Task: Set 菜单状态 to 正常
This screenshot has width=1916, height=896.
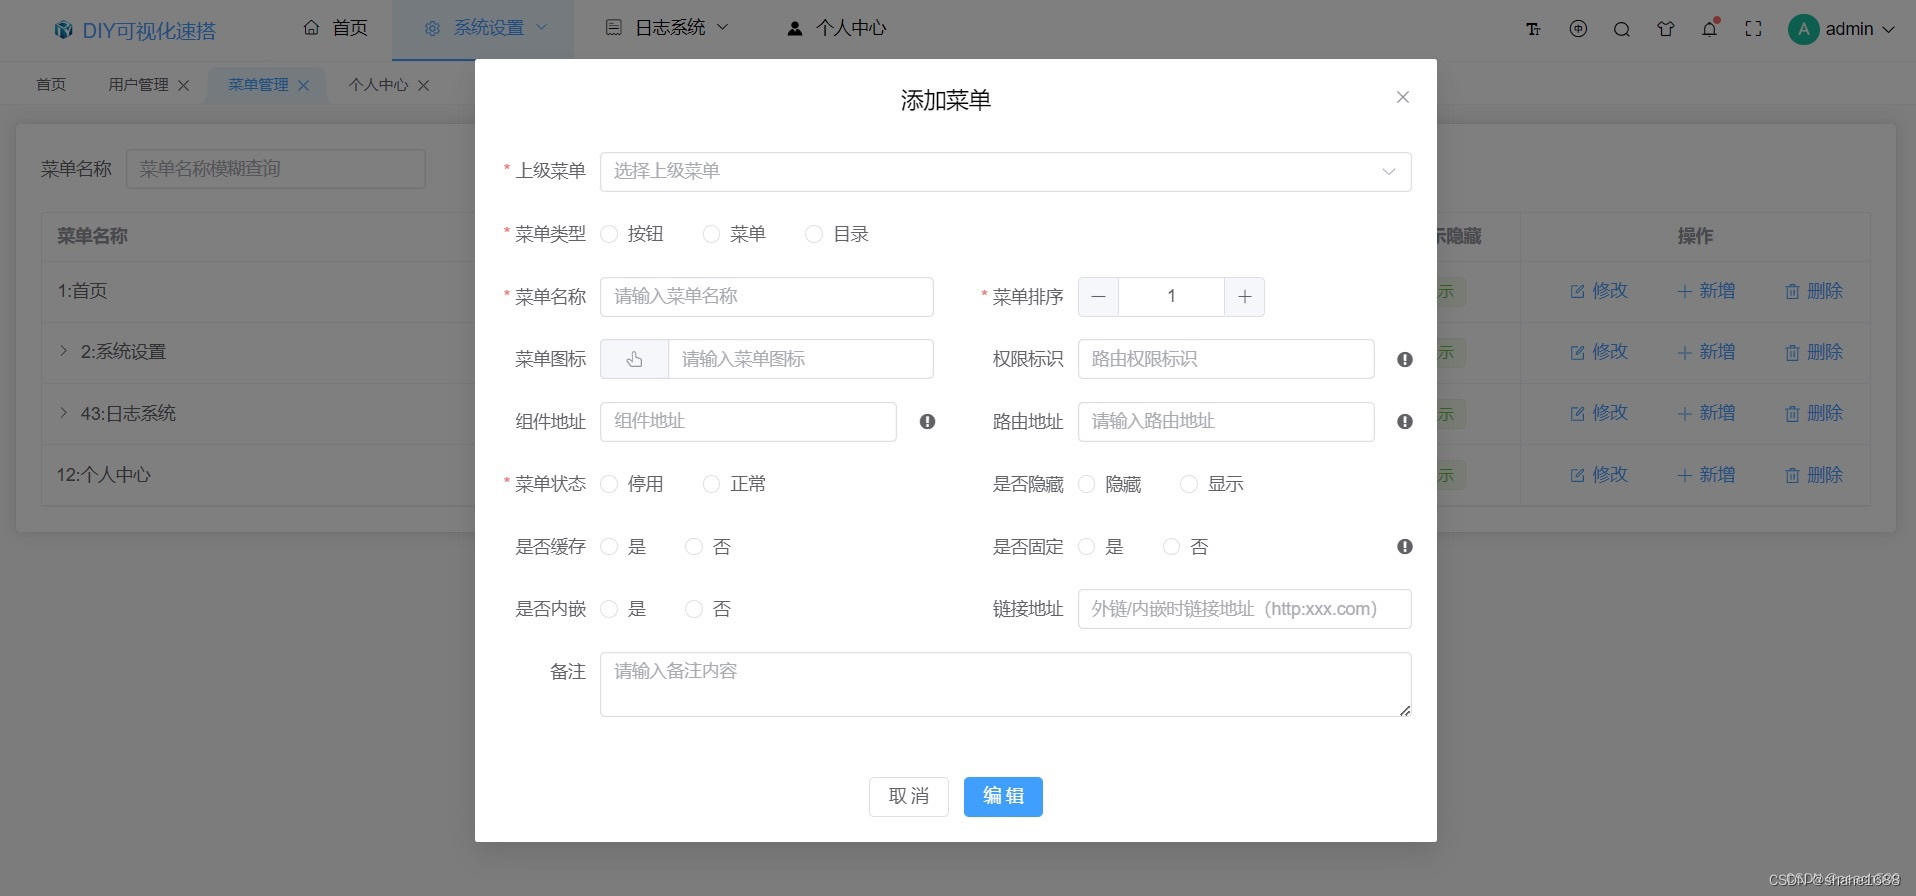Action: [x=711, y=484]
